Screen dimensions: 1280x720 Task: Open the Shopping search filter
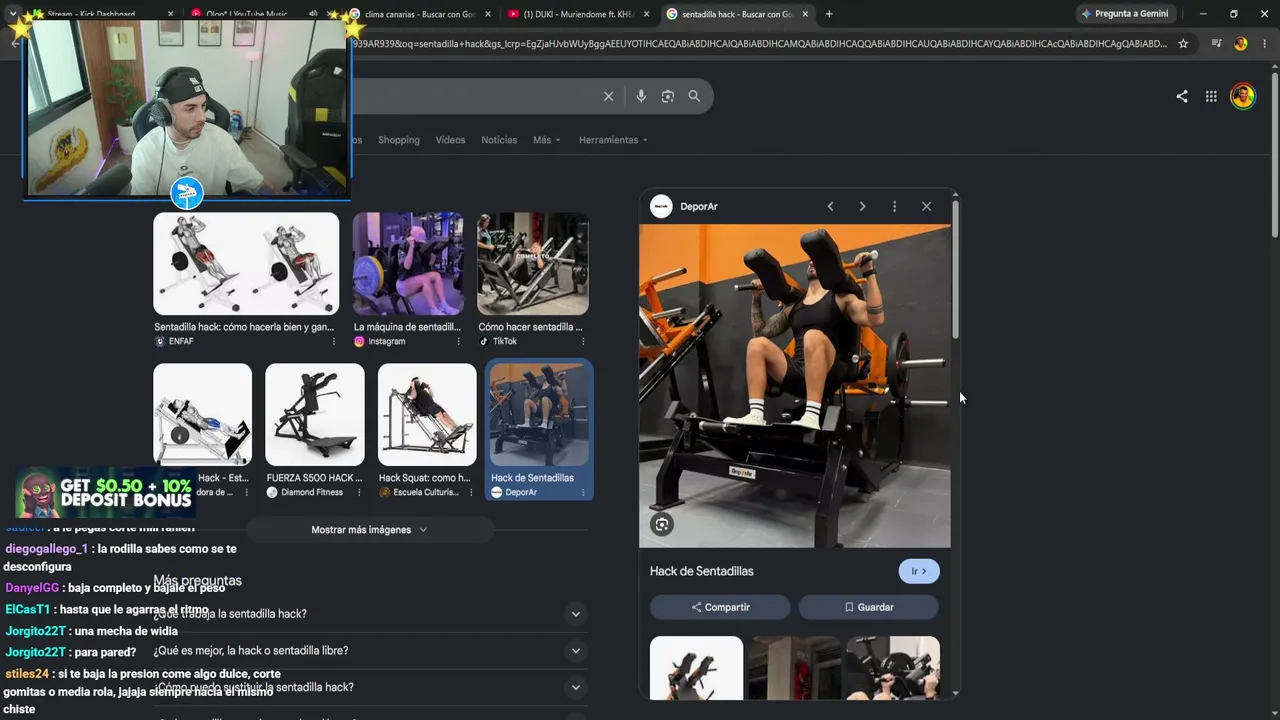pyautogui.click(x=399, y=140)
